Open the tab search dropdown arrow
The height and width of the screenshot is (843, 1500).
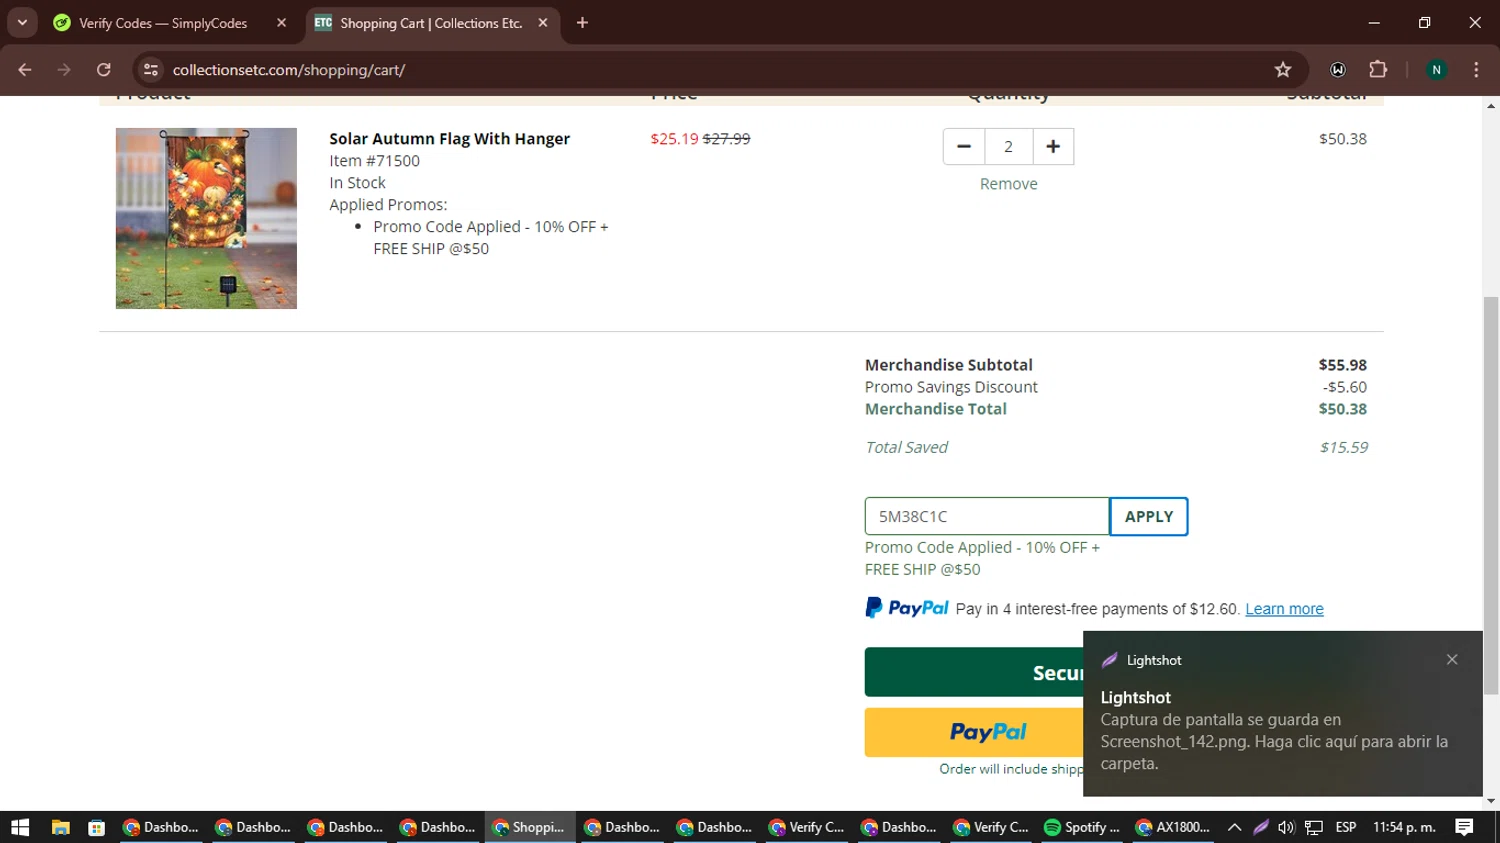tap(22, 22)
